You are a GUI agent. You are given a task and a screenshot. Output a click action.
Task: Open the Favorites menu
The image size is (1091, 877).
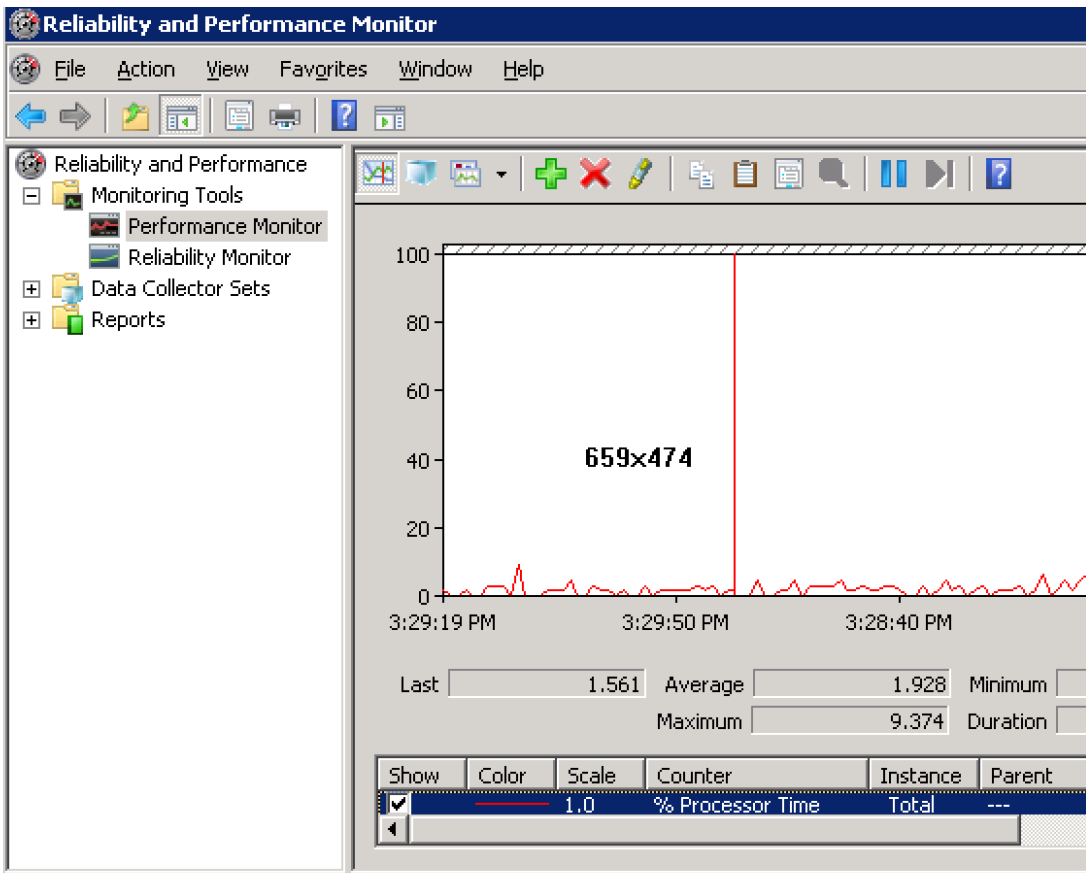tap(323, 69)
